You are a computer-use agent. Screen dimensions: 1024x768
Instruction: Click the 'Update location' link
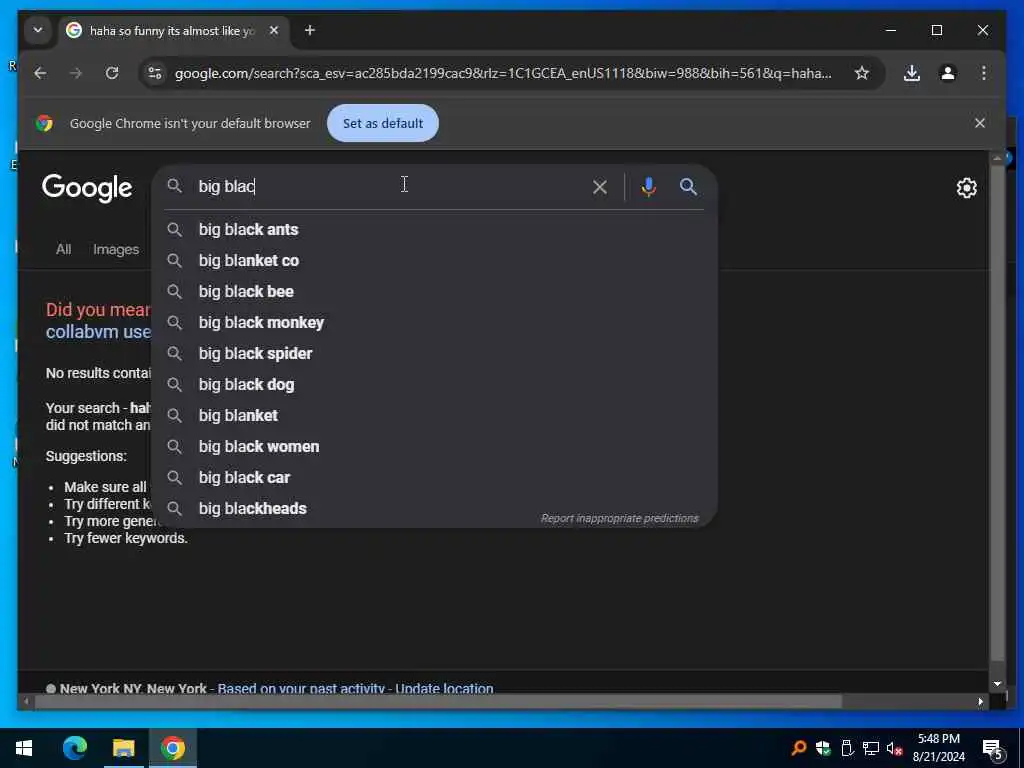pyautogui.click(x=444, y=688)
